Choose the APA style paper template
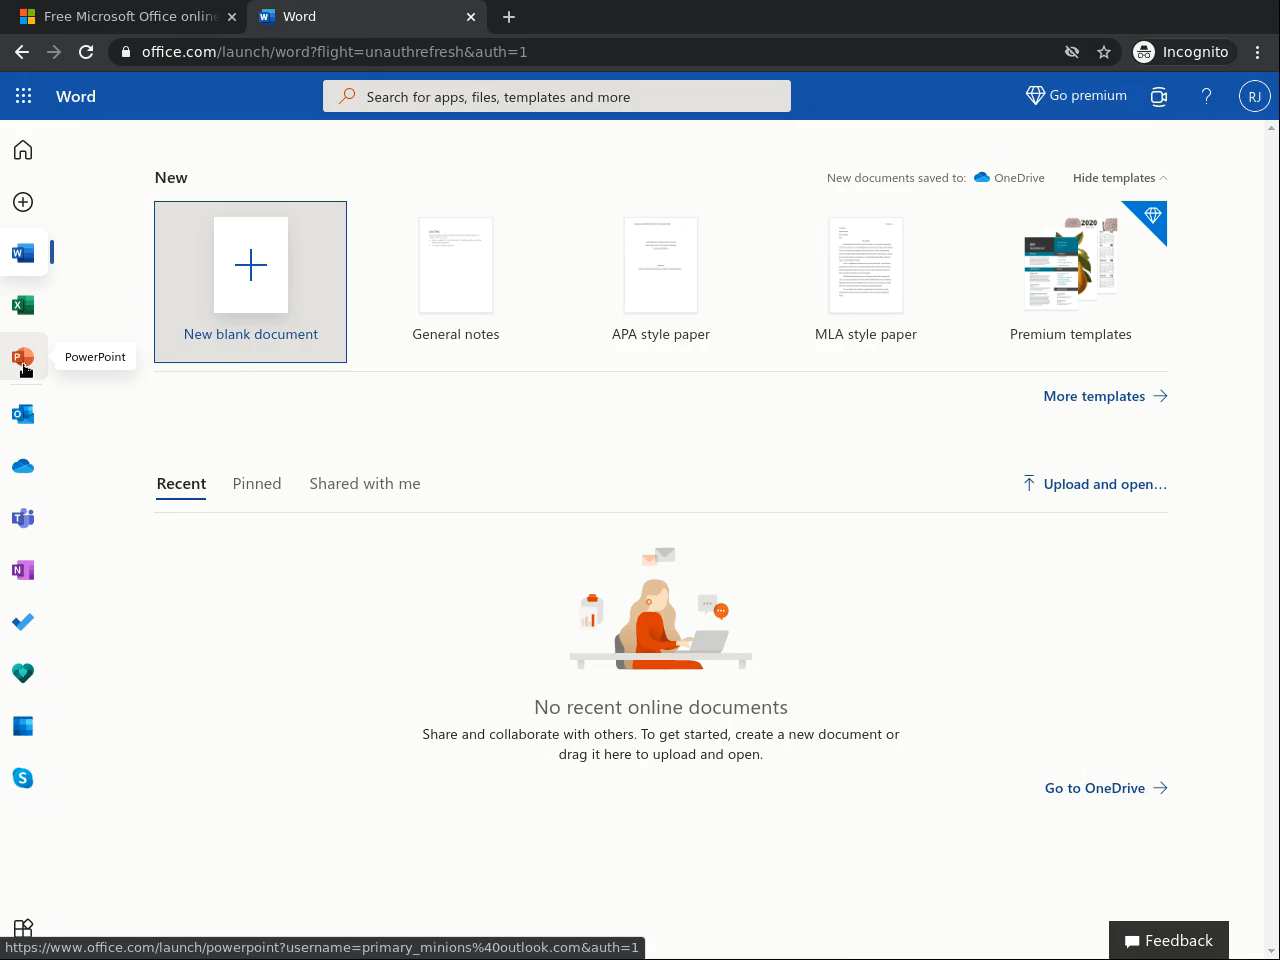Screen dimensions: 1280x960 pos(661,282)
